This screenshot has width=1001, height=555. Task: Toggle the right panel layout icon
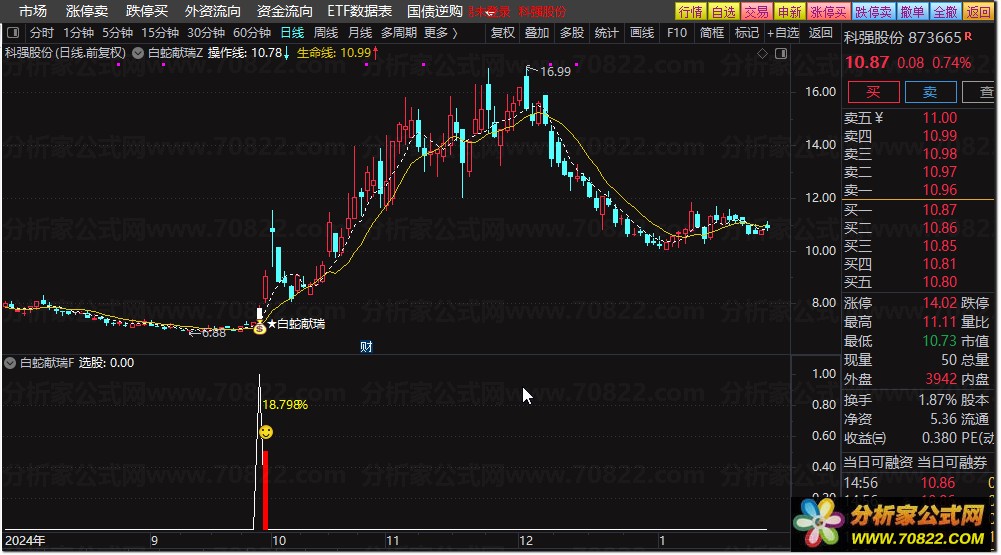781,54
